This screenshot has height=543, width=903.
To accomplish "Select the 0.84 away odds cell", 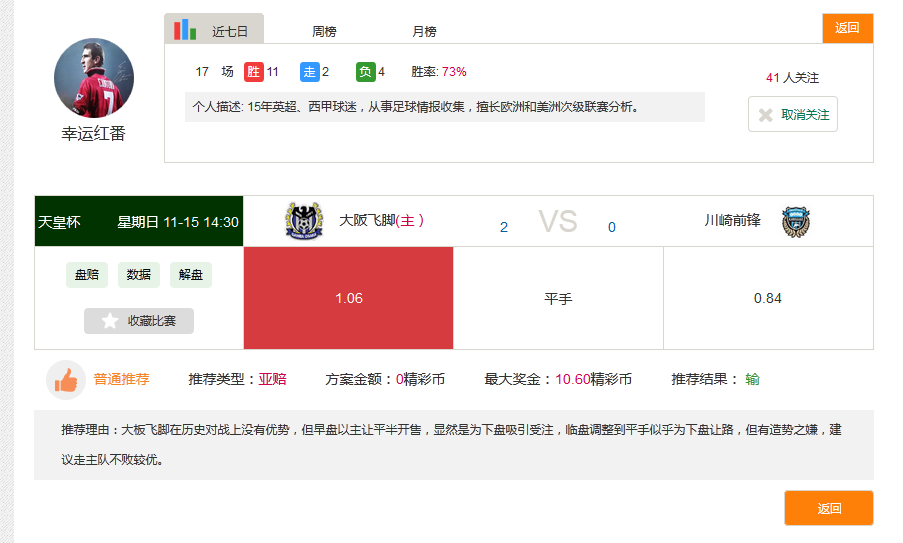I will [x=767, y=298].
